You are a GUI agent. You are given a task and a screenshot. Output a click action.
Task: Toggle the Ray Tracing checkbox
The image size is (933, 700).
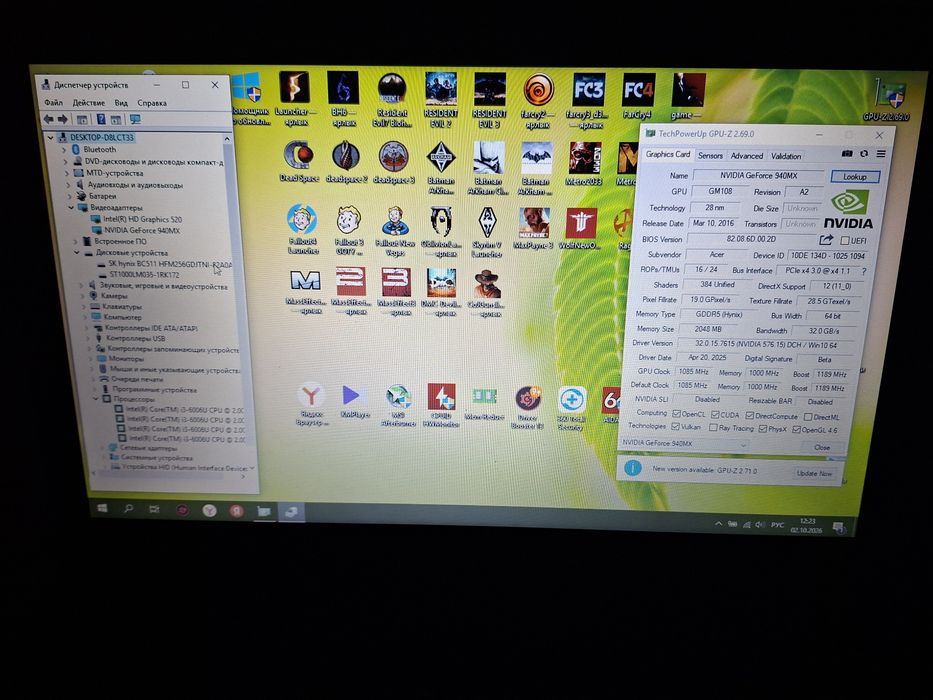point(713,427)
